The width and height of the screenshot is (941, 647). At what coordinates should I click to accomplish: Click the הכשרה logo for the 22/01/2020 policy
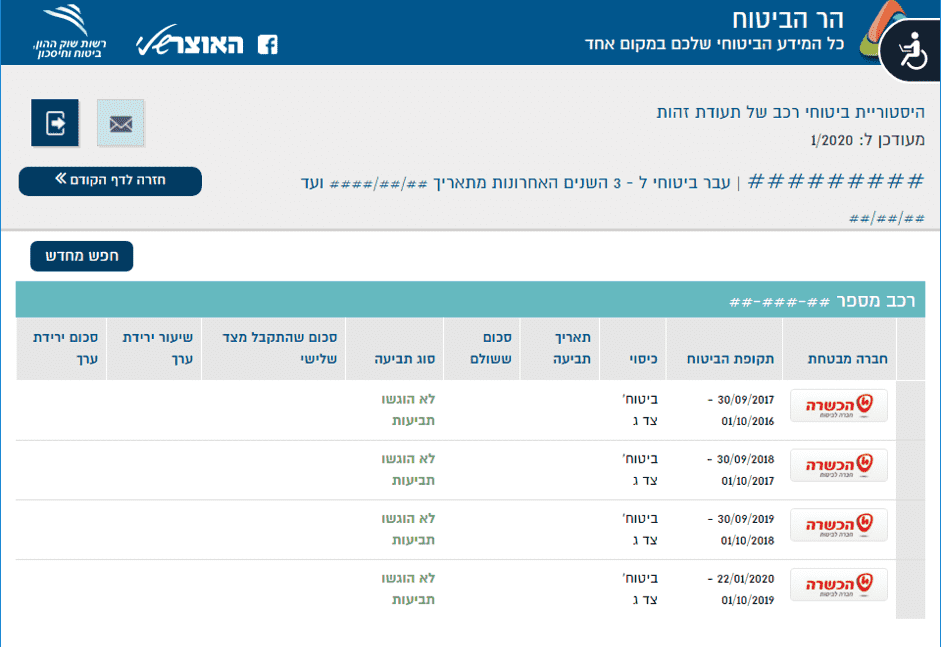coord(838,585)
